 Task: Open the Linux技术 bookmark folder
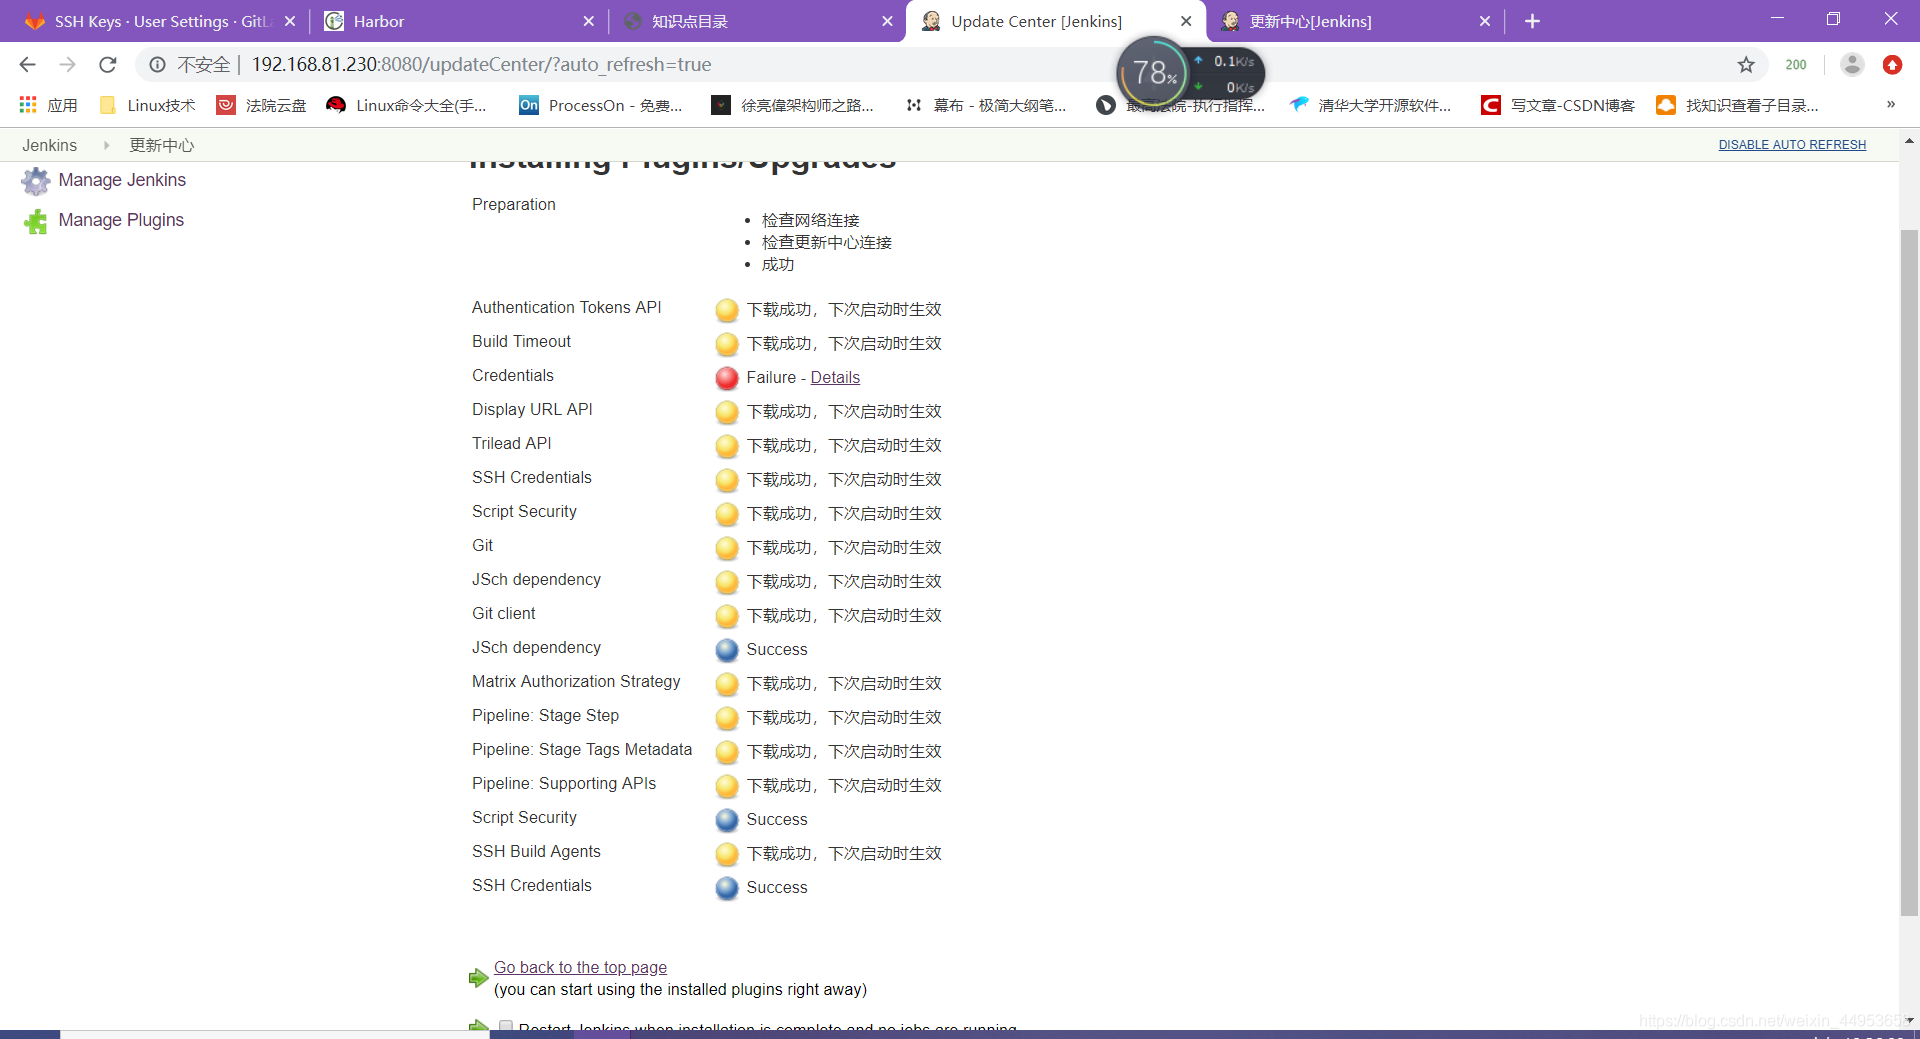pos(148,105)
